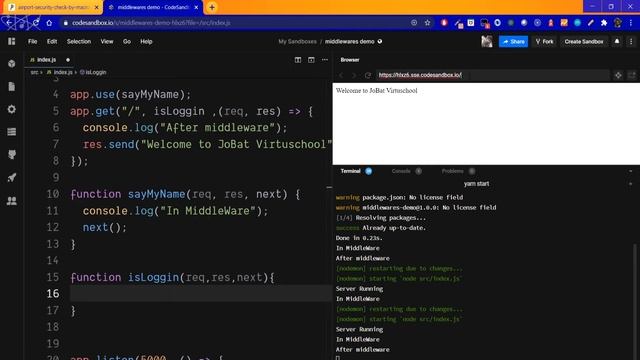
Task: Open the Sandbox Info cube icon in sidebar
Action: pos(11,64)
